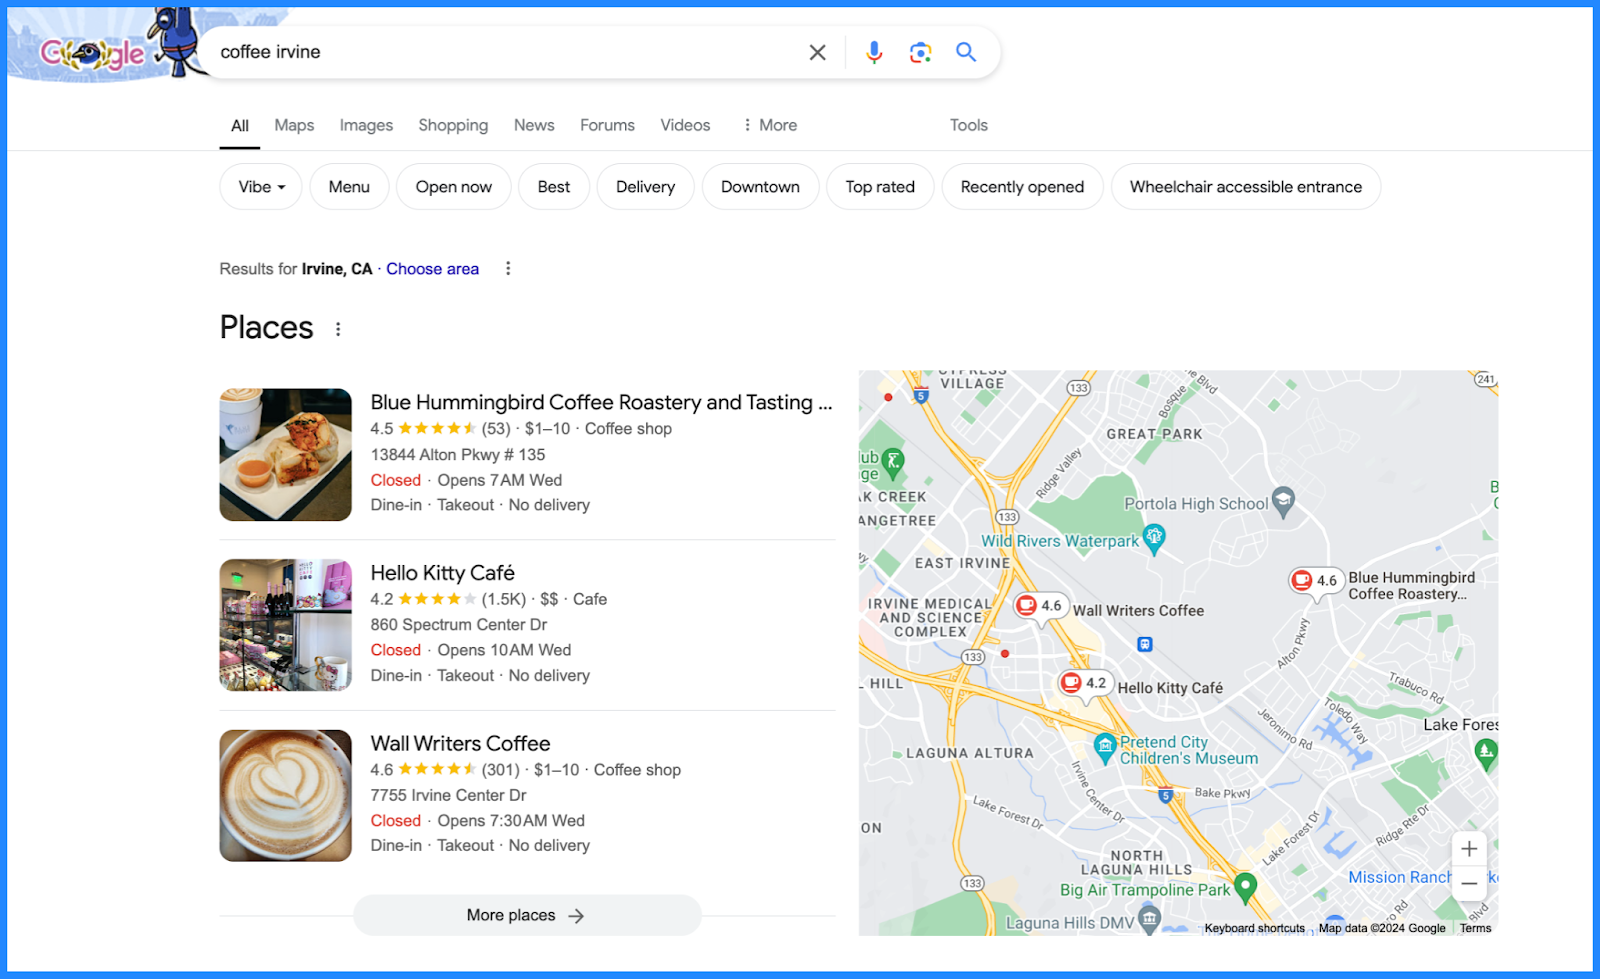Open the Tools option

pyautogui.click(x=969, y=125)
